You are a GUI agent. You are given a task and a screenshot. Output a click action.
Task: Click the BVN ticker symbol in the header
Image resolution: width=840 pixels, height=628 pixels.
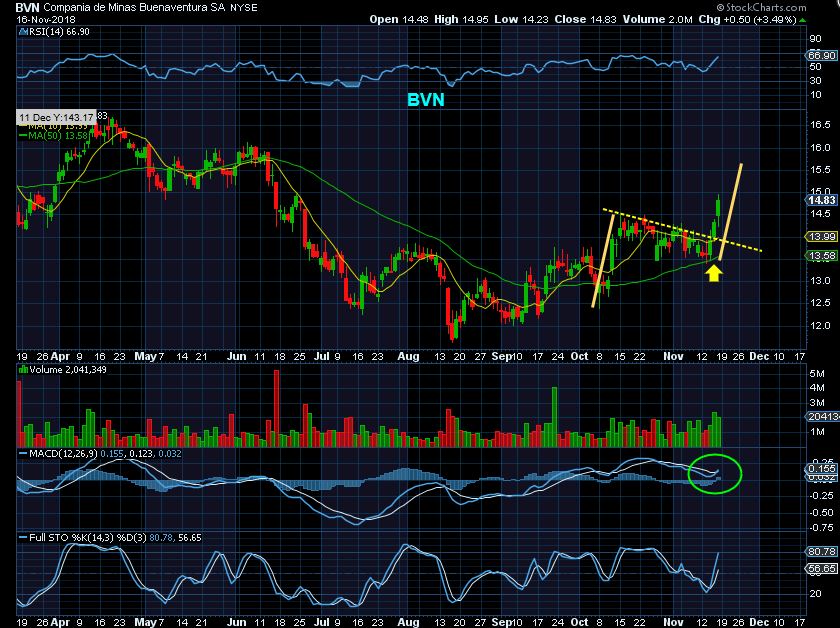(x=28, y=8)
